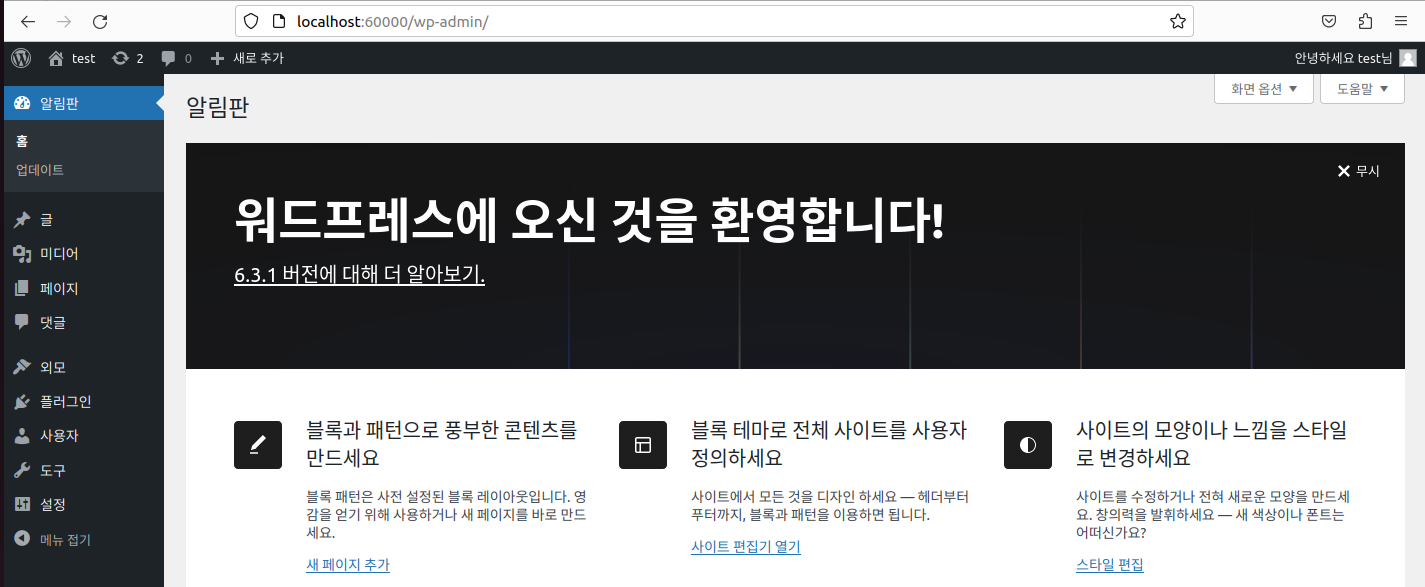1425x587 pixels.
Task: Click the 워드프레스에 오신 것을 환영합니다! heading
Action: [x=589, y=221]
